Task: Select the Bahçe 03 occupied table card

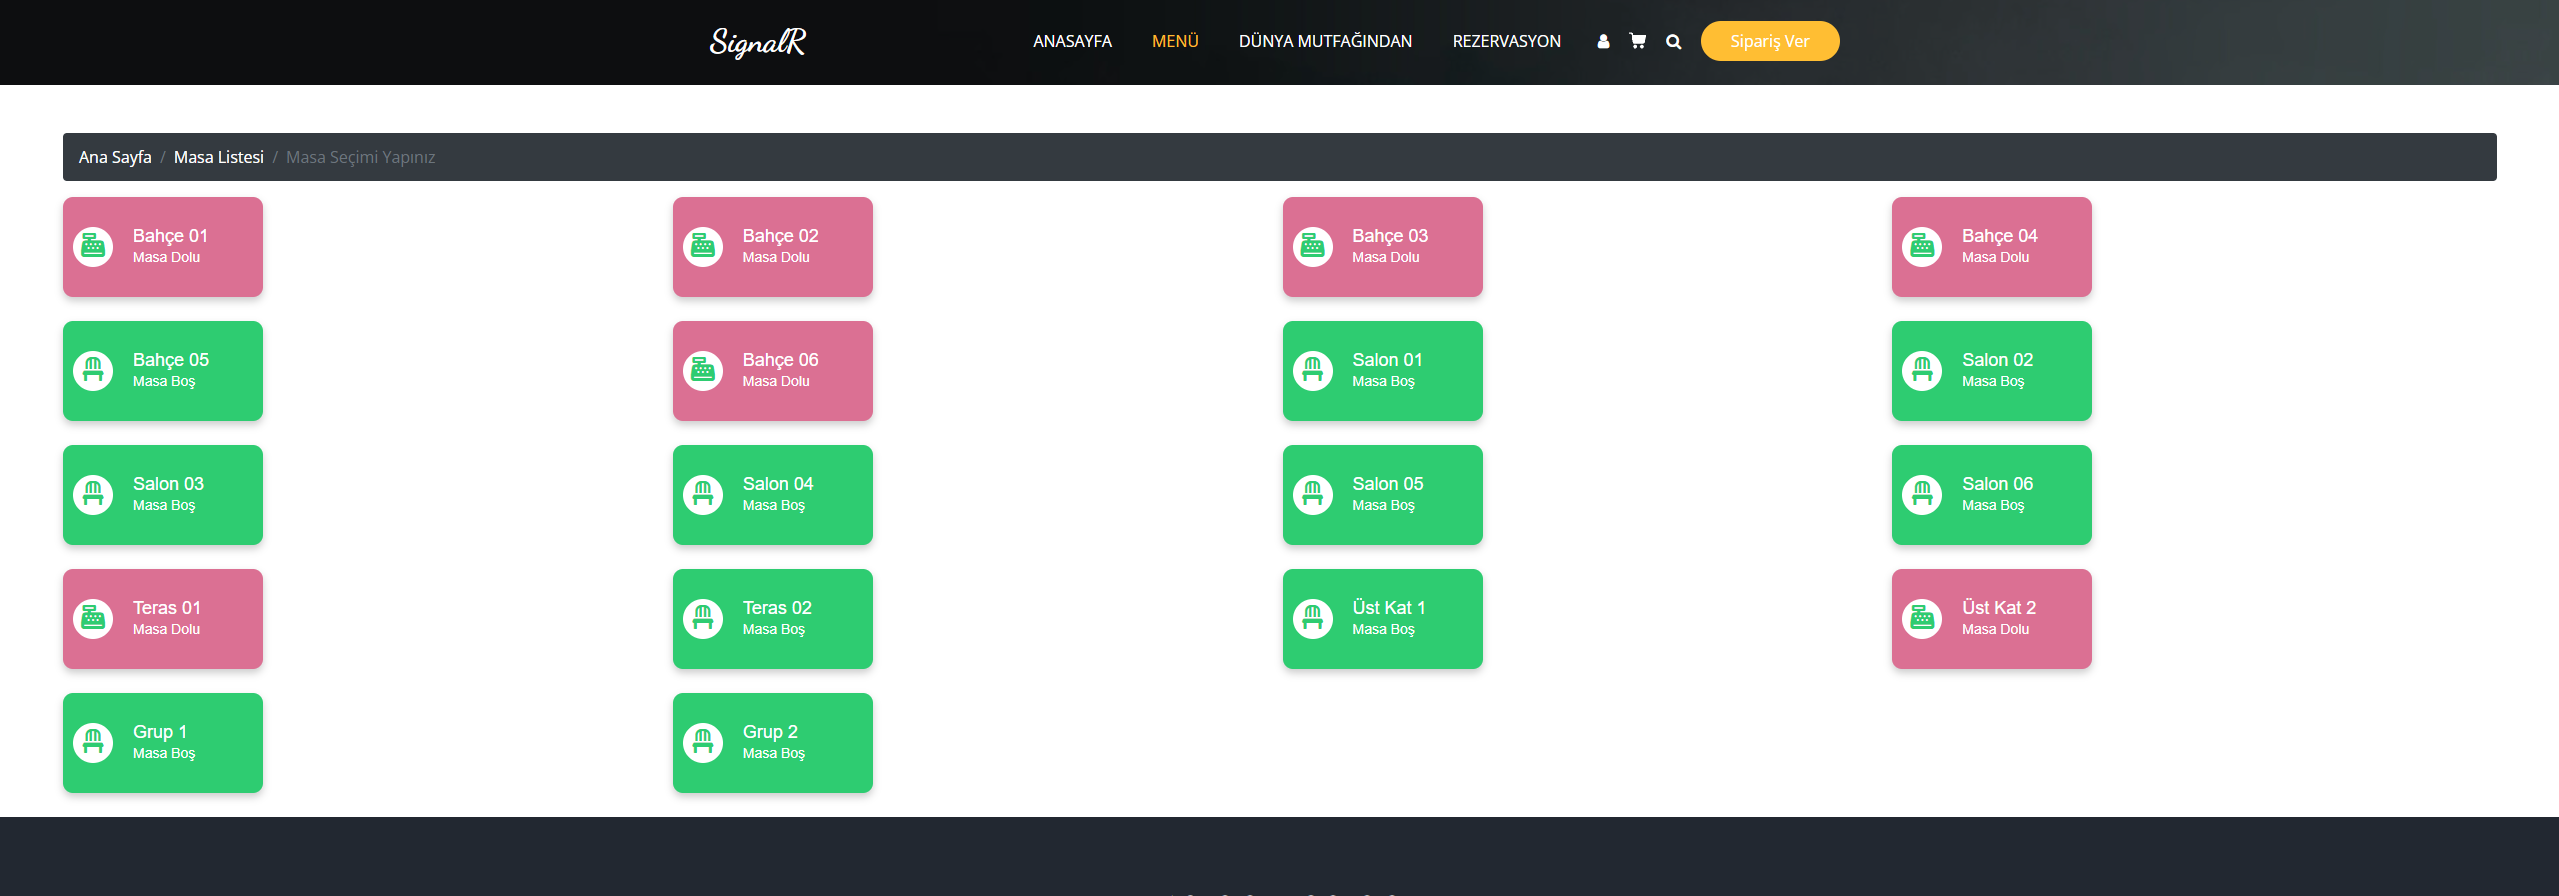Action: click(1382, 246)
